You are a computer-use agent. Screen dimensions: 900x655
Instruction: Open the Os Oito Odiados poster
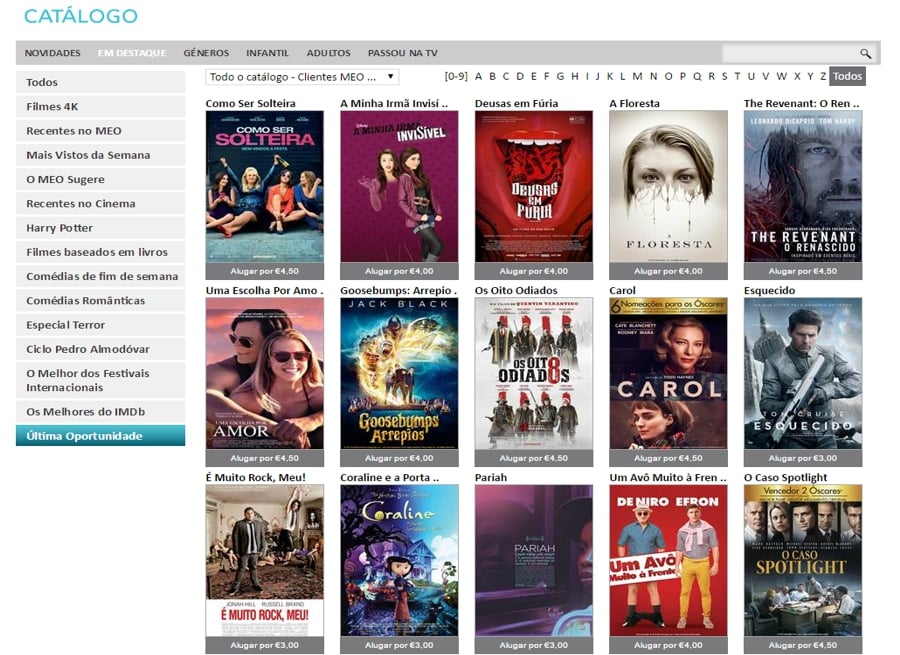[x=534, y=374]
